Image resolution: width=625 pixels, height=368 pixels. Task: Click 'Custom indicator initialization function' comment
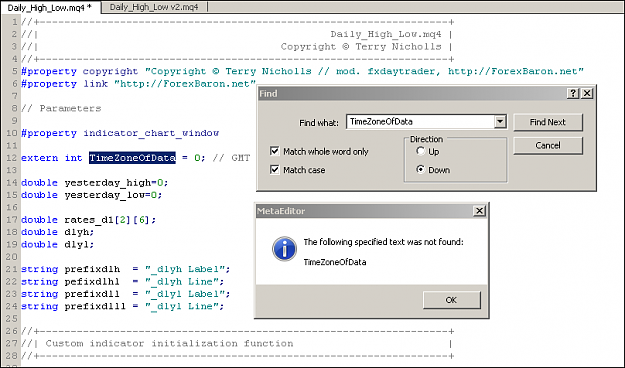coord(169,343)
